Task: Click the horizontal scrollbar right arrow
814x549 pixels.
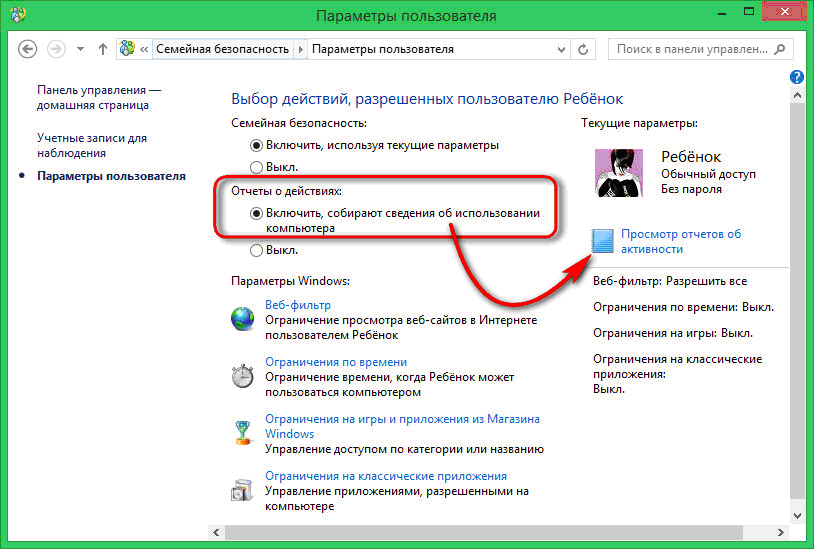Action: 780,532
